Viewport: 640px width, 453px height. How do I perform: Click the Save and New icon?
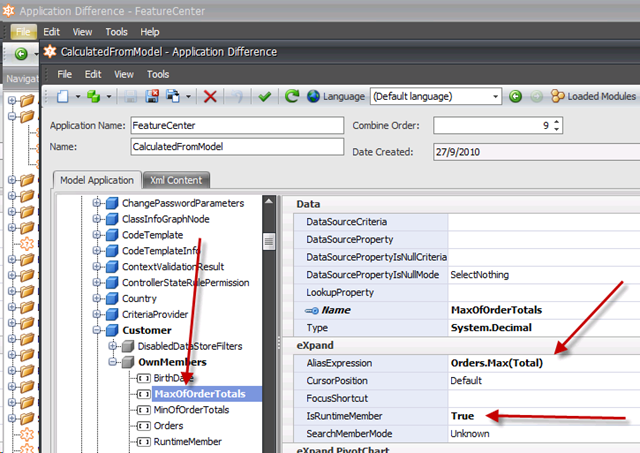[173, 96]
